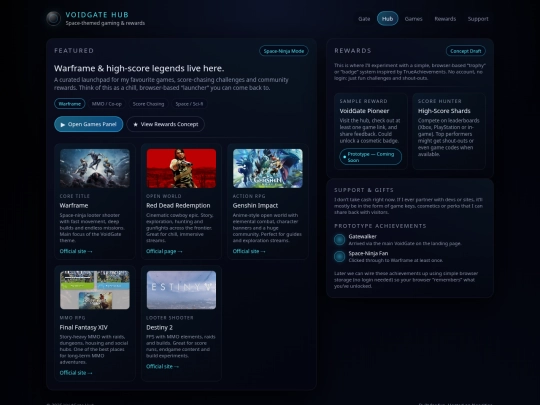
Task: Click the REWARDS section heading
Action: [353, 51]
